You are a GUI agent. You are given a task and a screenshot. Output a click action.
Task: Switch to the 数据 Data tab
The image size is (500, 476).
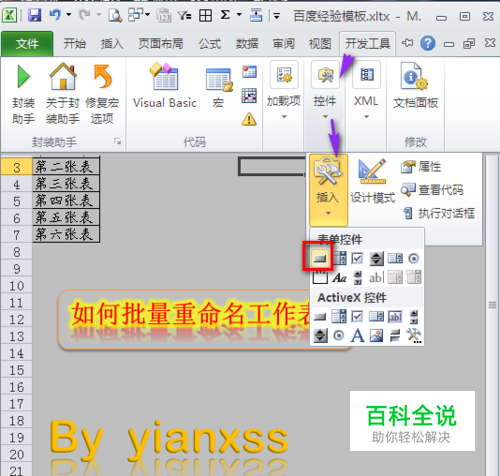tap(247, 44)
